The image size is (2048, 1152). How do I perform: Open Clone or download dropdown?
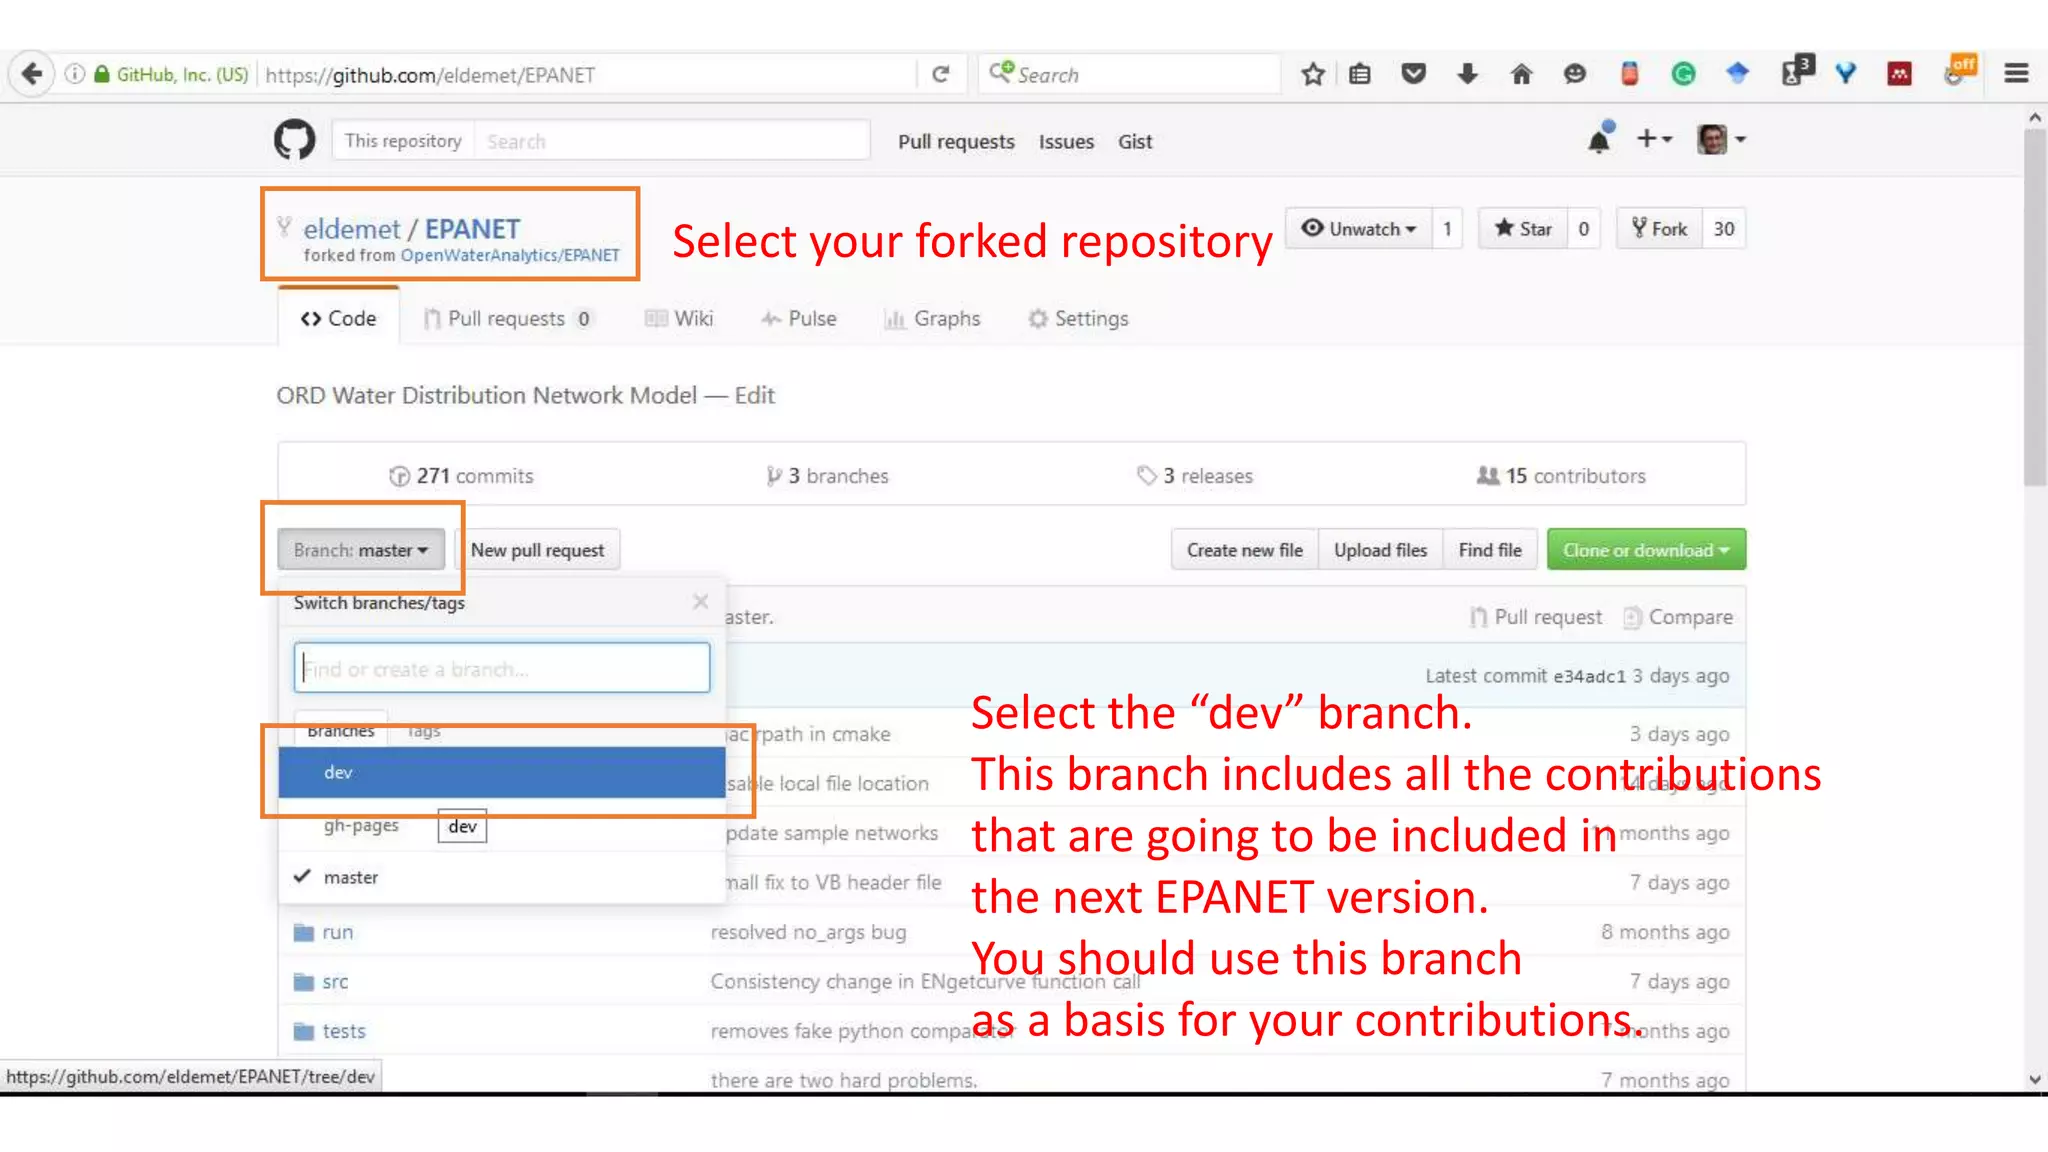pyautogui.click(x=1646, y=549)
